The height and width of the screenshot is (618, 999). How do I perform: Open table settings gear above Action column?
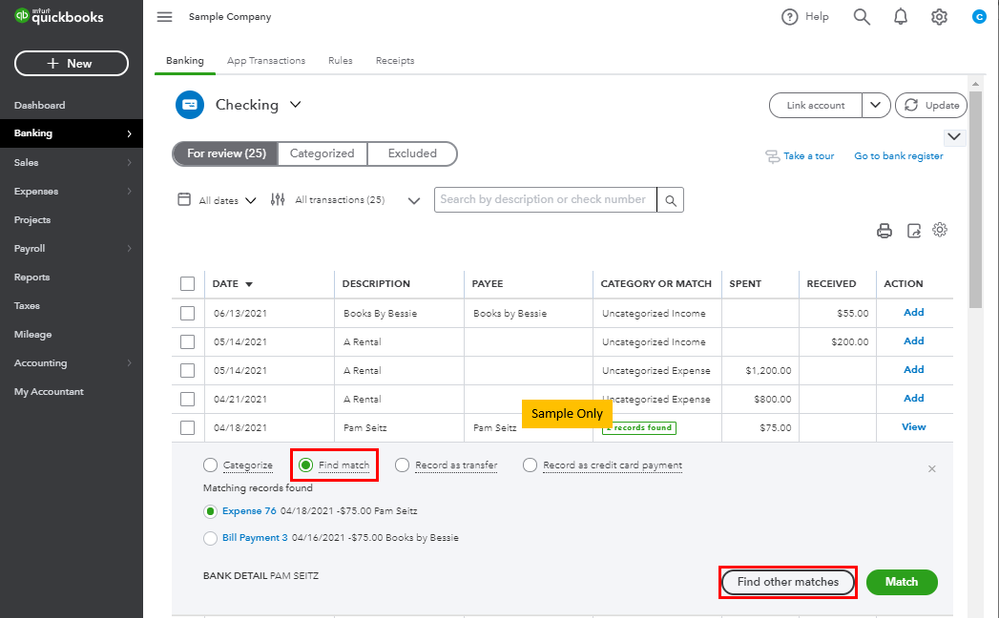pos(940,230)
